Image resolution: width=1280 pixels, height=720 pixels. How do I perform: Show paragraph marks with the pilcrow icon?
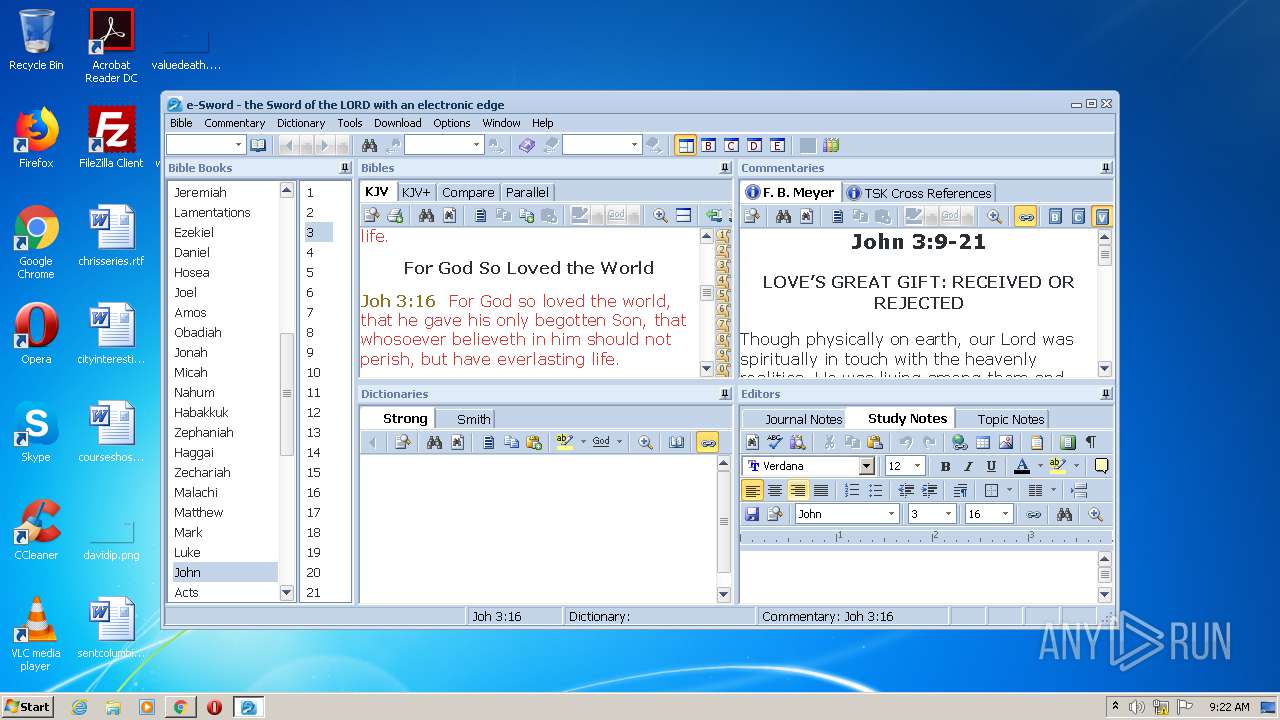[1090, 442]
